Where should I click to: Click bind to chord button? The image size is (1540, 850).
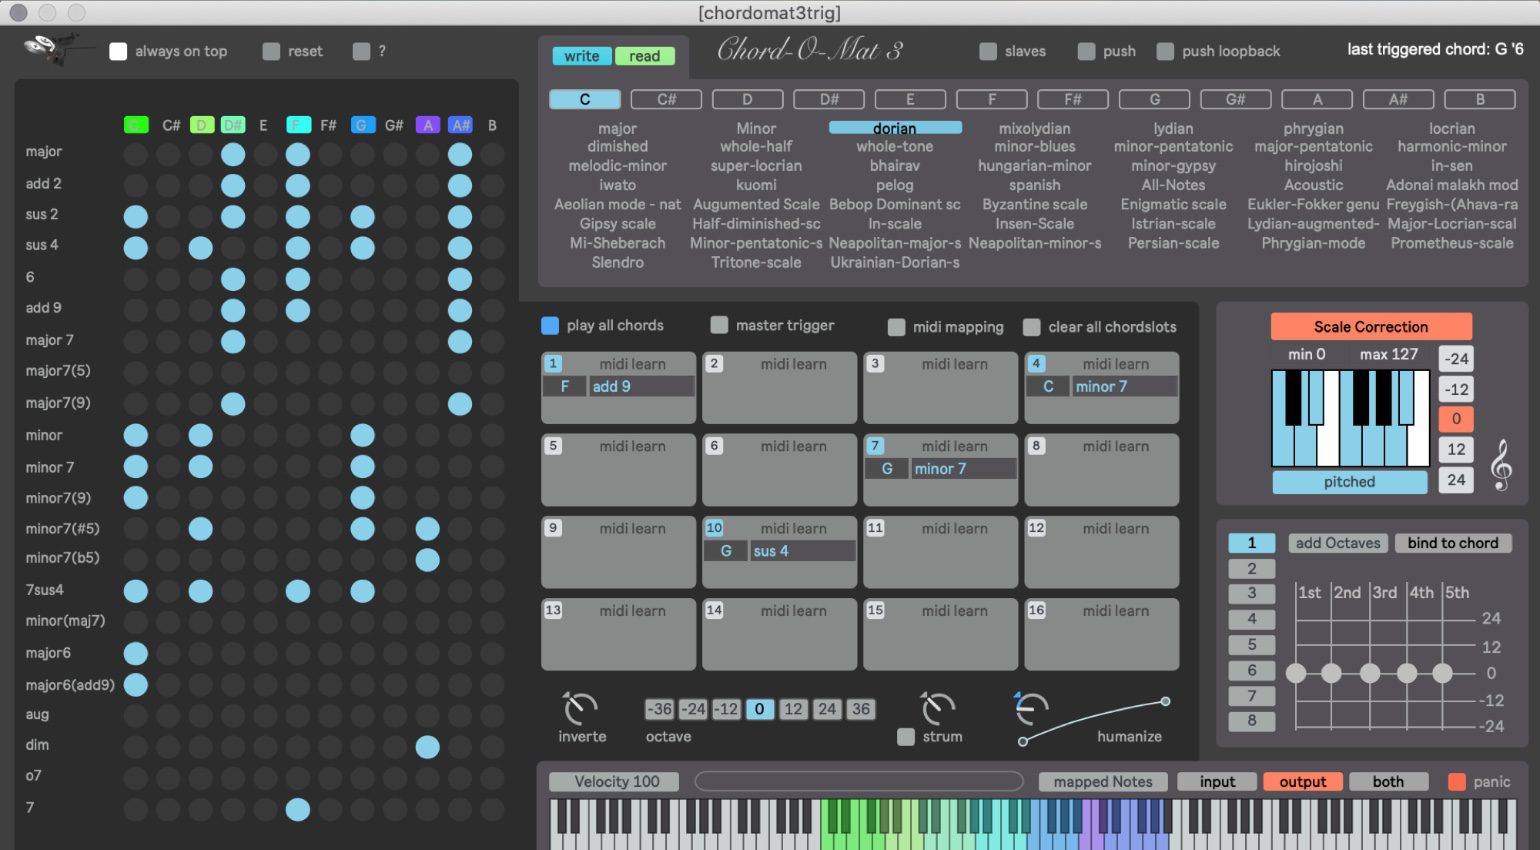point(1453,543)
